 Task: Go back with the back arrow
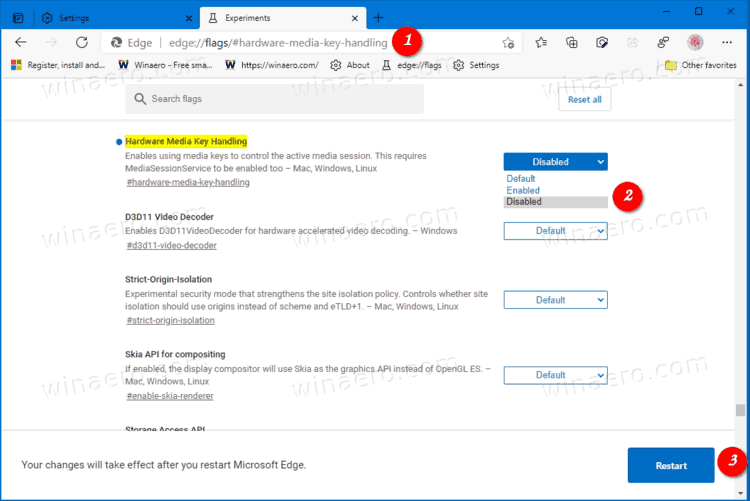(21, 43)
